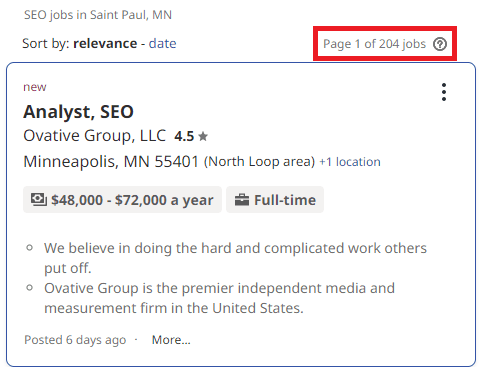Screen dimensions: 479x367
Task: Click the SEO jobs in Saint Paul heading
Action: point(98,15)
